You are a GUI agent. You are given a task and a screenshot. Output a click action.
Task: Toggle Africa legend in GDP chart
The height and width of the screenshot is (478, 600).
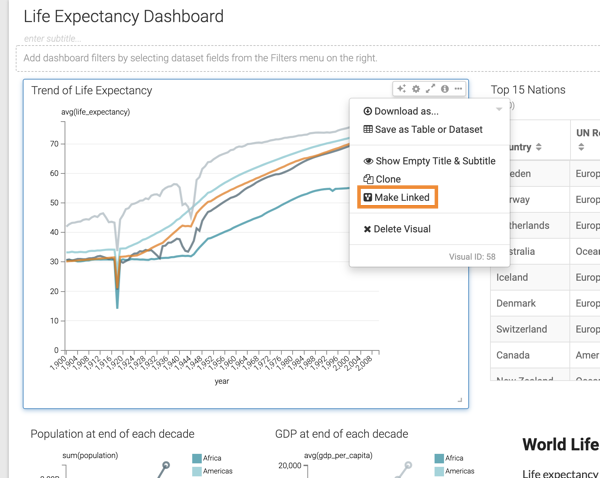440,459
